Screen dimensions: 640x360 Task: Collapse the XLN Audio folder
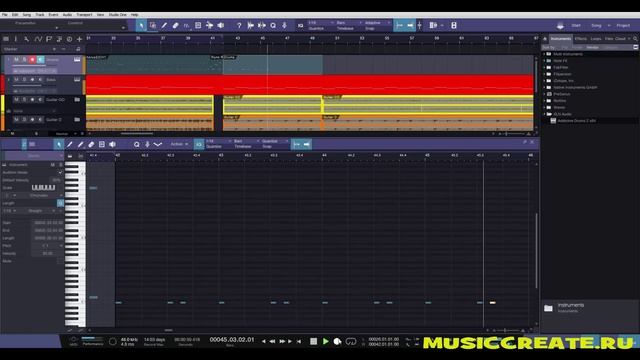(544, 114)
